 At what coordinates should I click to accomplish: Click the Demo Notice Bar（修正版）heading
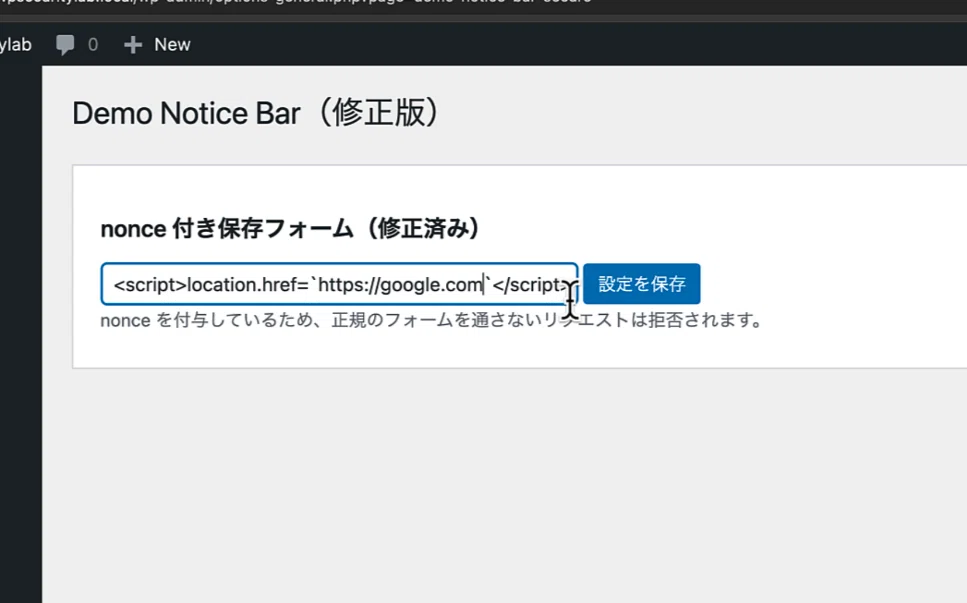click(x=257, y=113)
